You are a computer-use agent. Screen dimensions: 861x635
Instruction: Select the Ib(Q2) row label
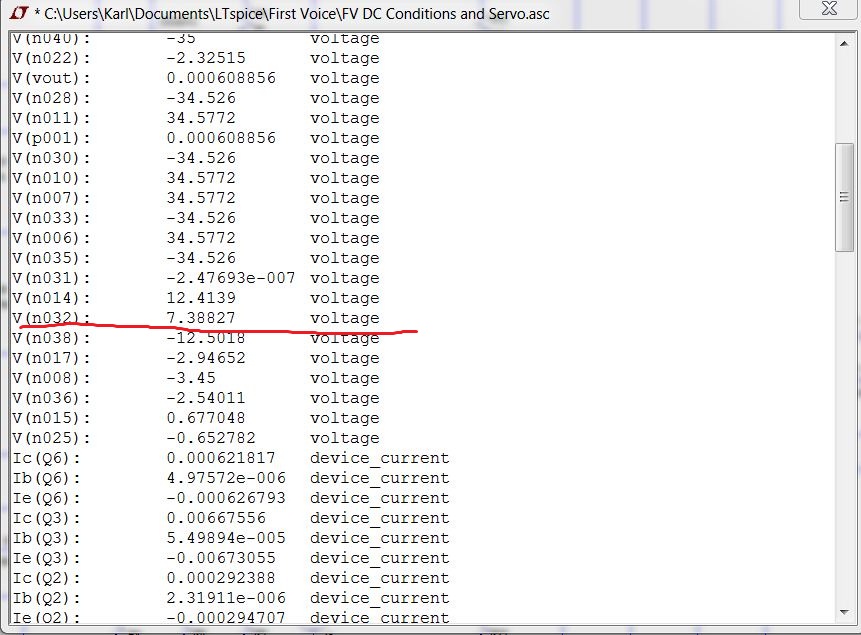46,598
